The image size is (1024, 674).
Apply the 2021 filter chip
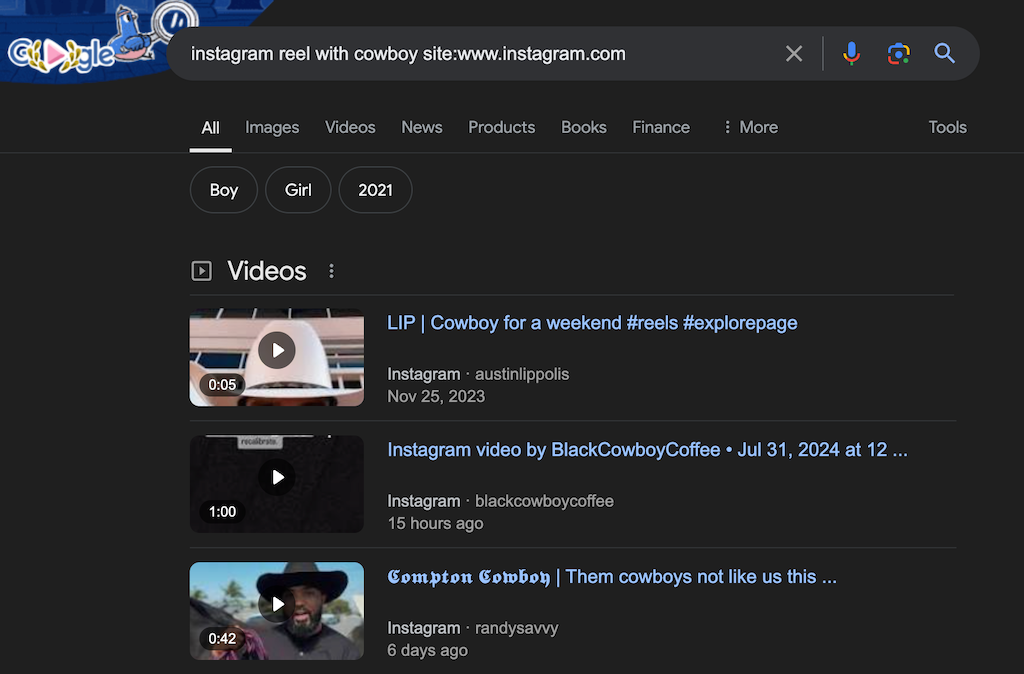(x=375, y=190)
